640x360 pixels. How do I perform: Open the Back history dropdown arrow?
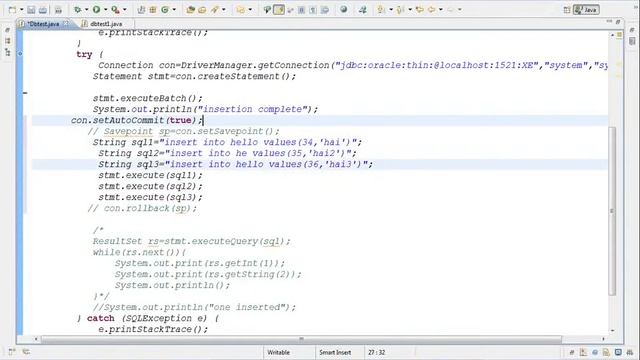(x=440, y=9)
